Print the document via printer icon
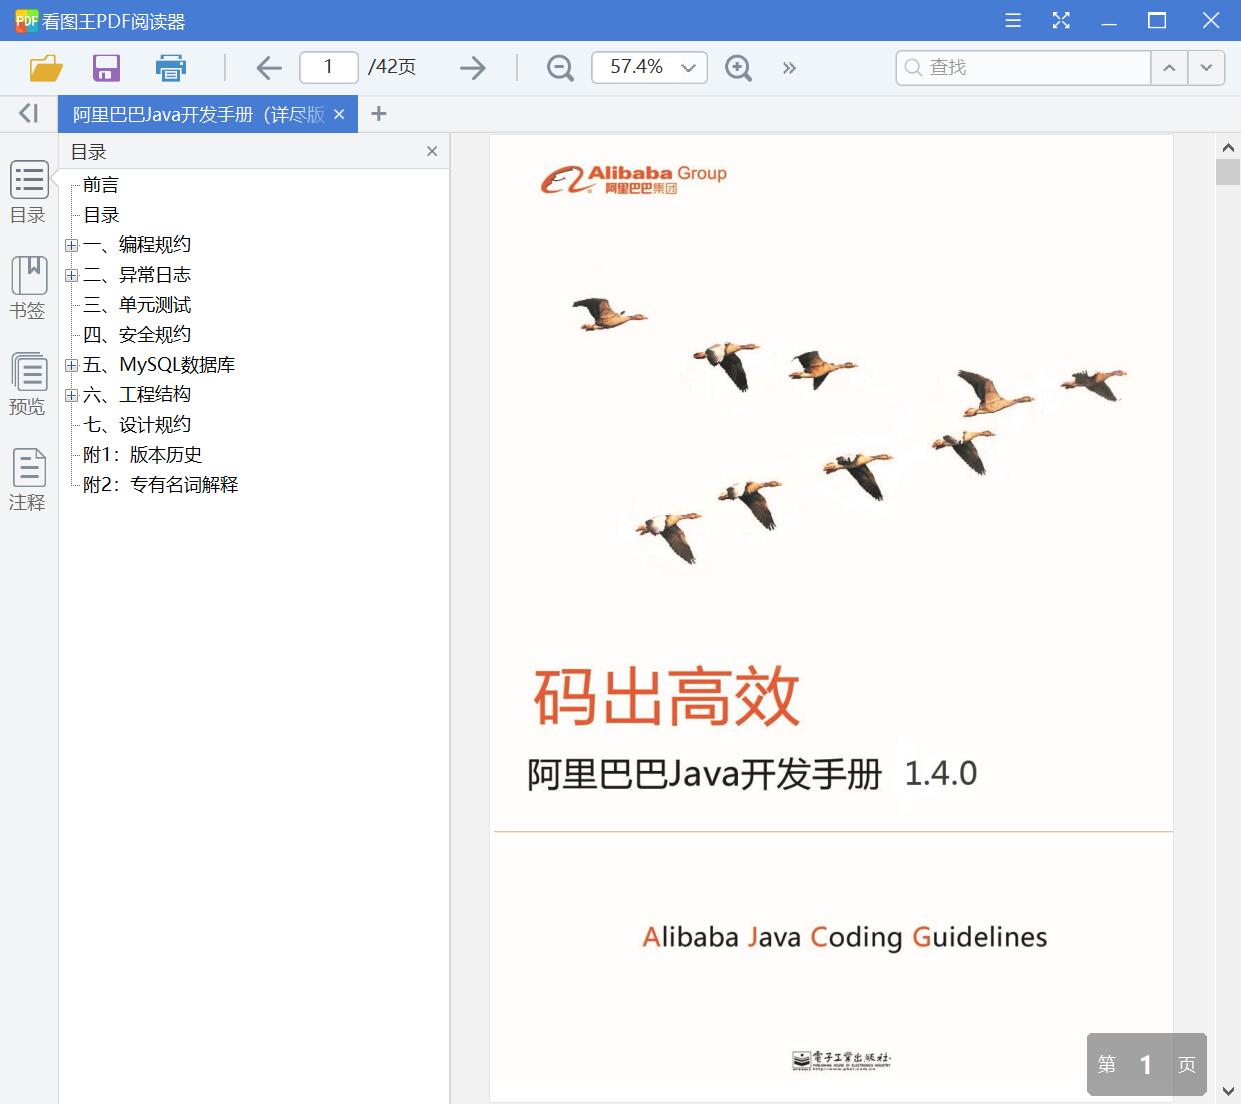The width and height of the screenshot is (1241, 1104). (x=171, y=68)
